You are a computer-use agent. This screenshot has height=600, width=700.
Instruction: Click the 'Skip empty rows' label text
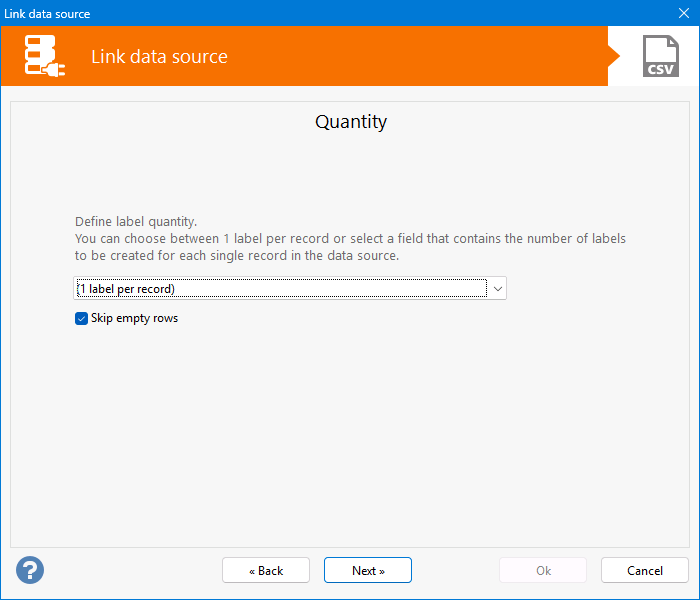click(x=134, y=318)
